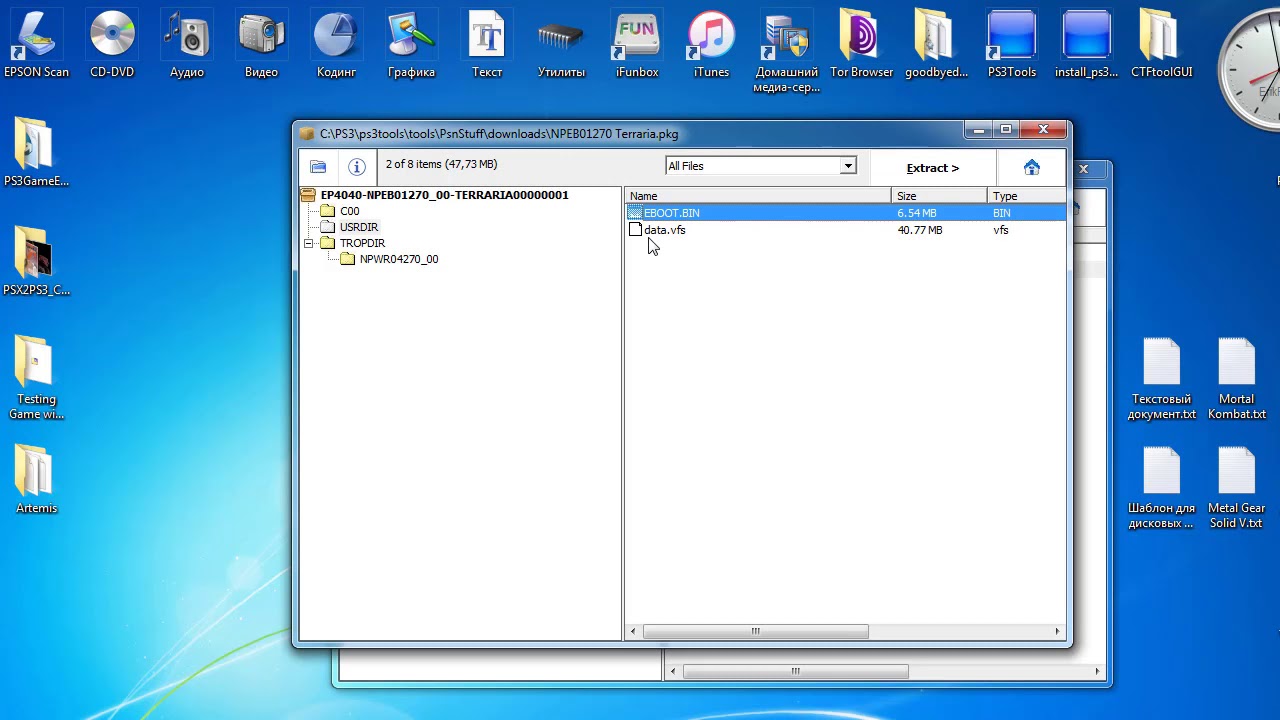This screenshot has width=1280, height=720.
Task: Select the Mortal Kombat.txt file icon
Action: click(1237, 378)
